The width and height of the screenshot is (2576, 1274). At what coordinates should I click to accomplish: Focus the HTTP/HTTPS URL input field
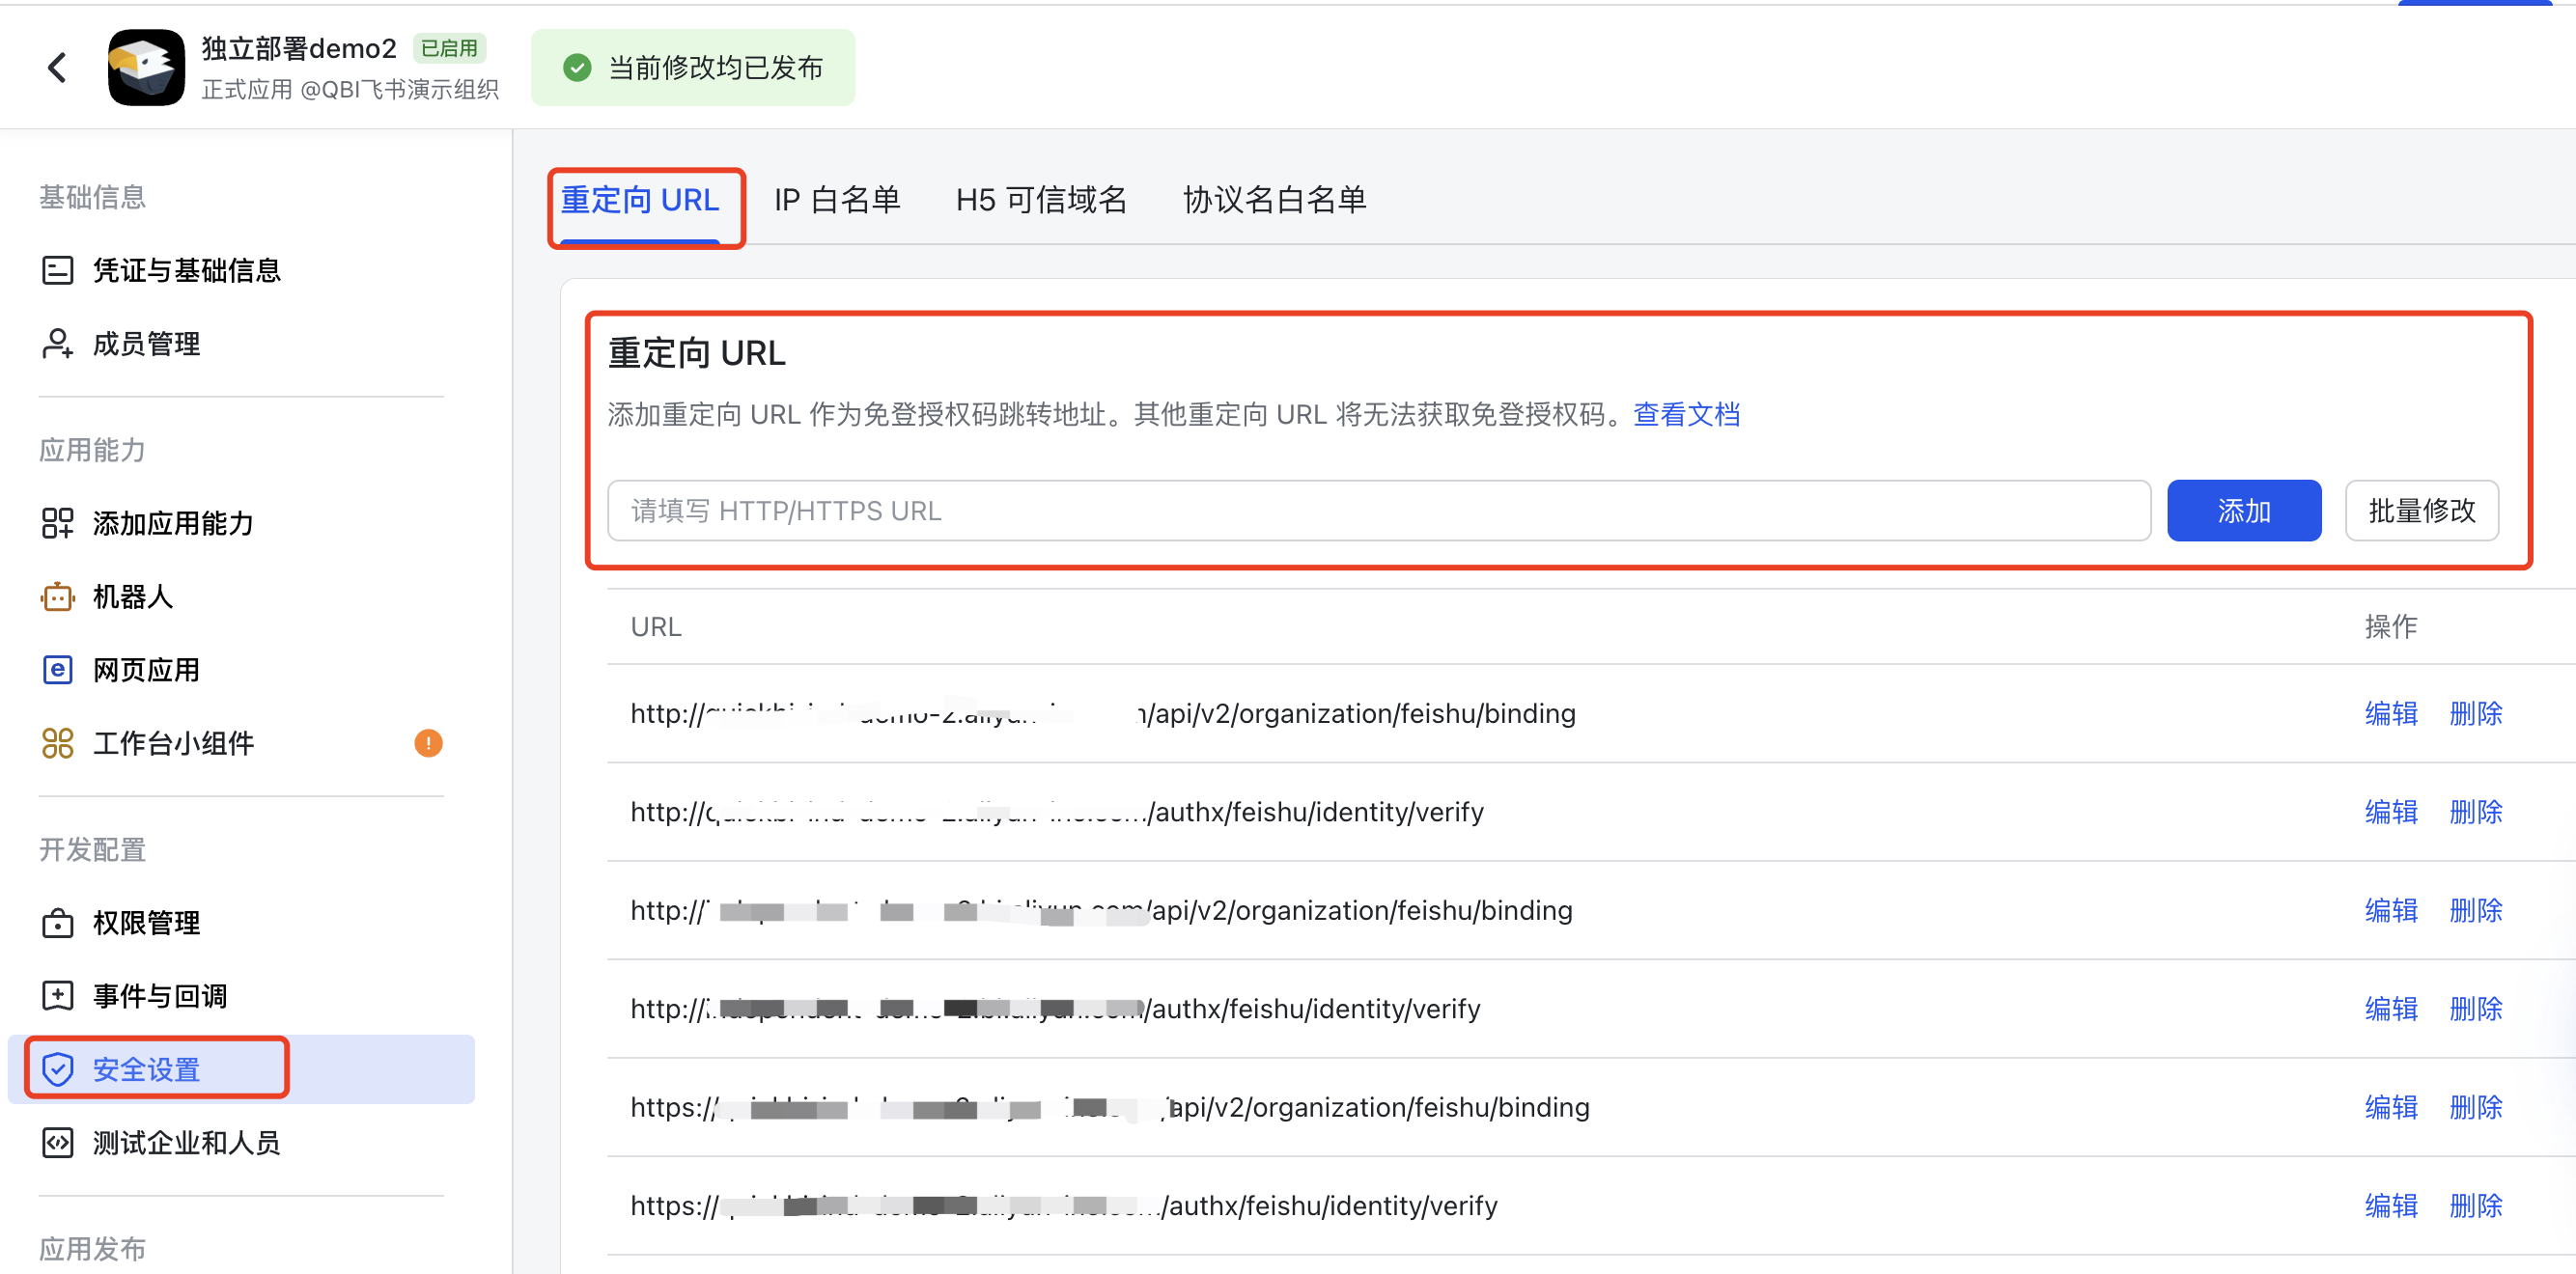tap(1378, 511)
